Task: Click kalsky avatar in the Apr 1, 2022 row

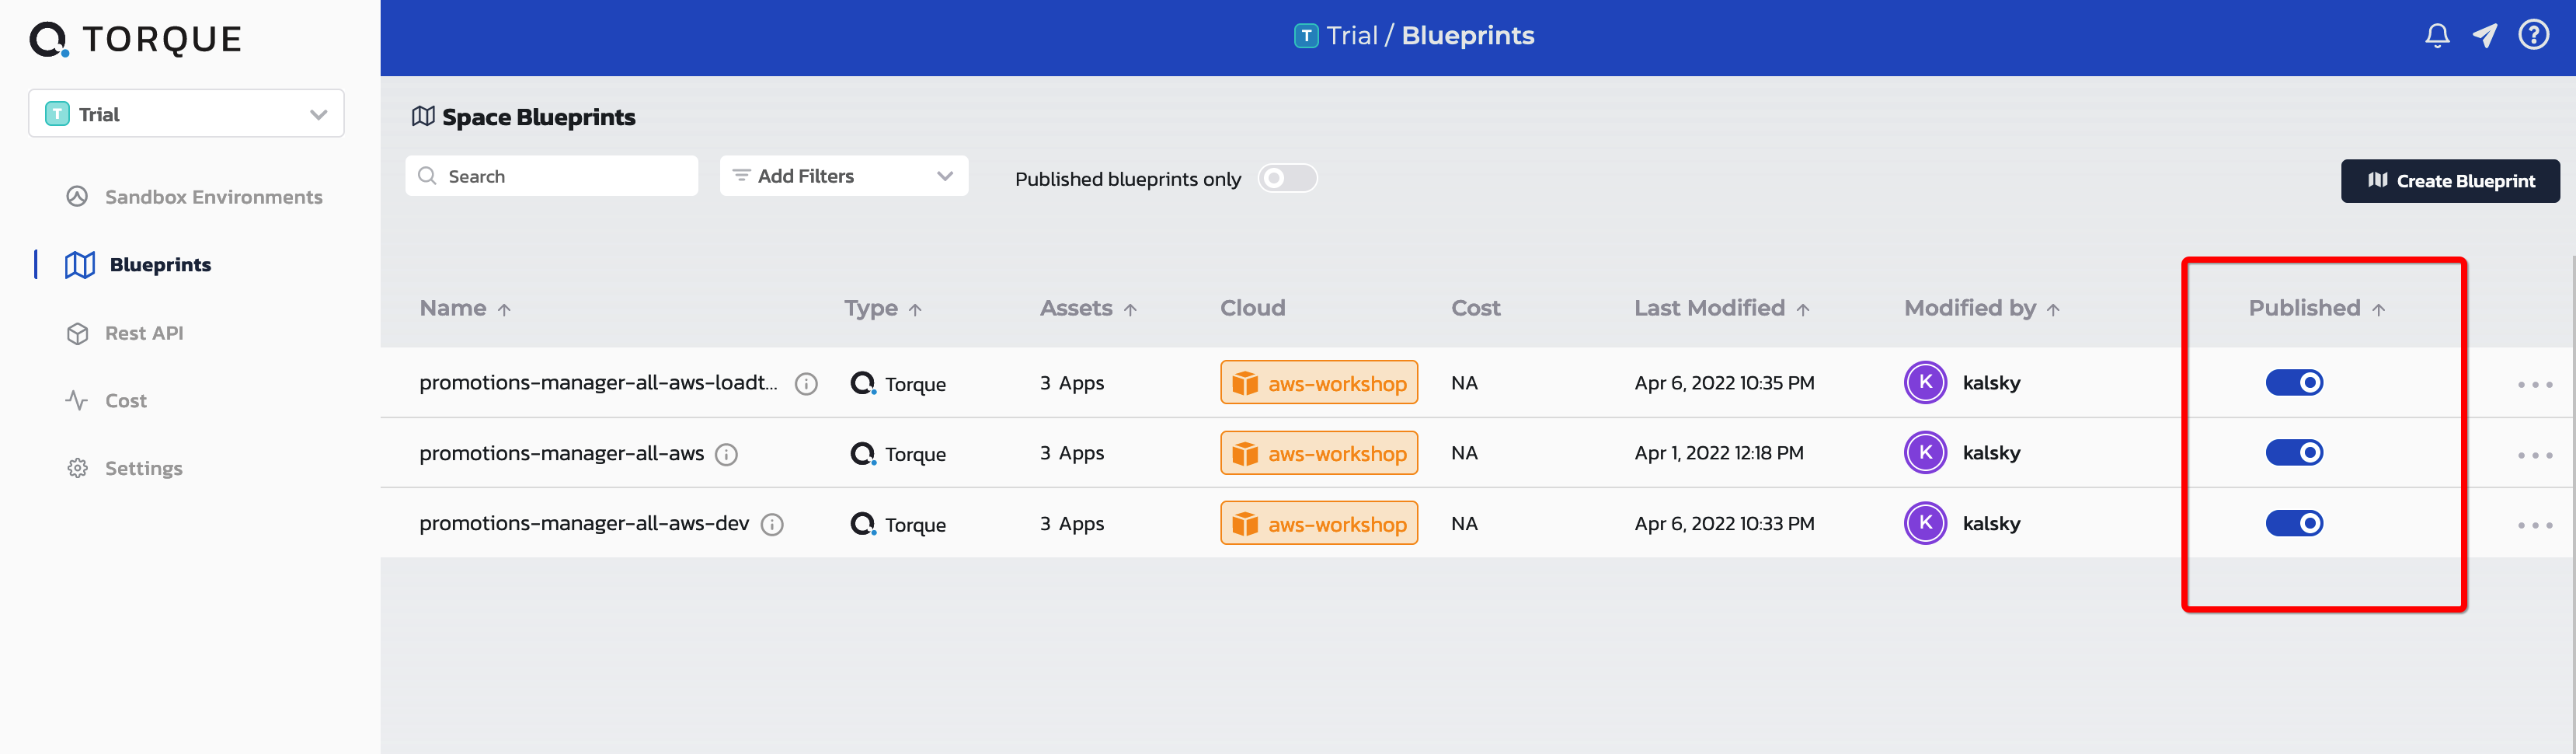Action: tap(1925, 453)
